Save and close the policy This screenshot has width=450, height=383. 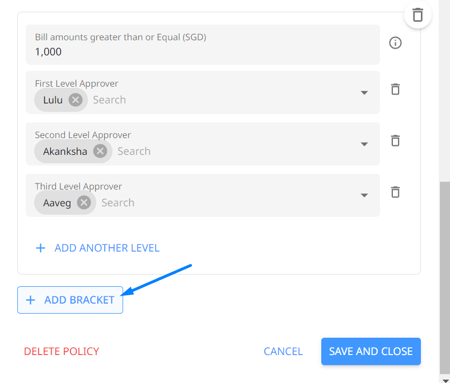[x=371, y=351]
